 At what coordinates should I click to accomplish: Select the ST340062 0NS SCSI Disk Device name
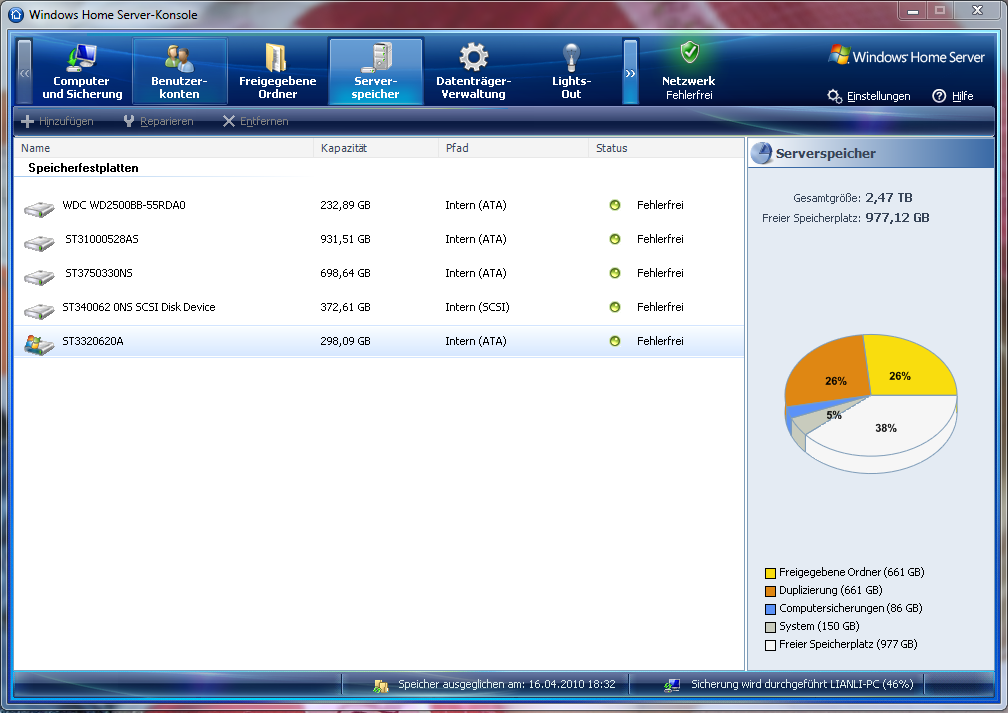click(138, 307)
